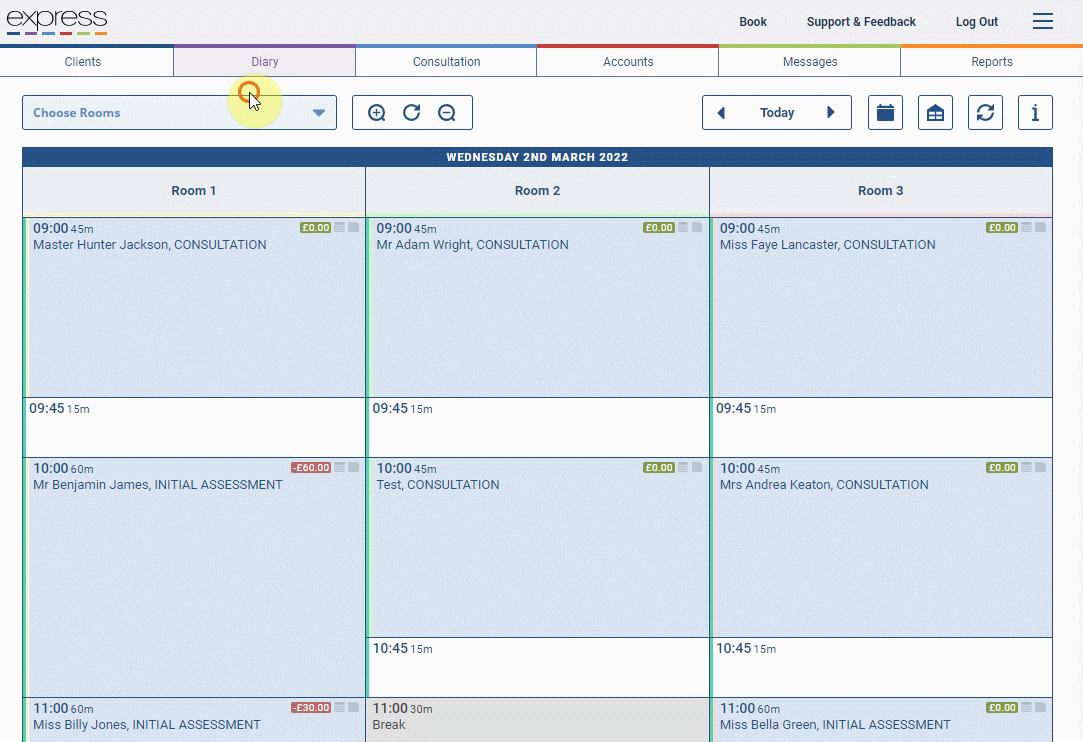Click the Room 1 column header
Viewport: 1083px width, 742px height.
194,191
